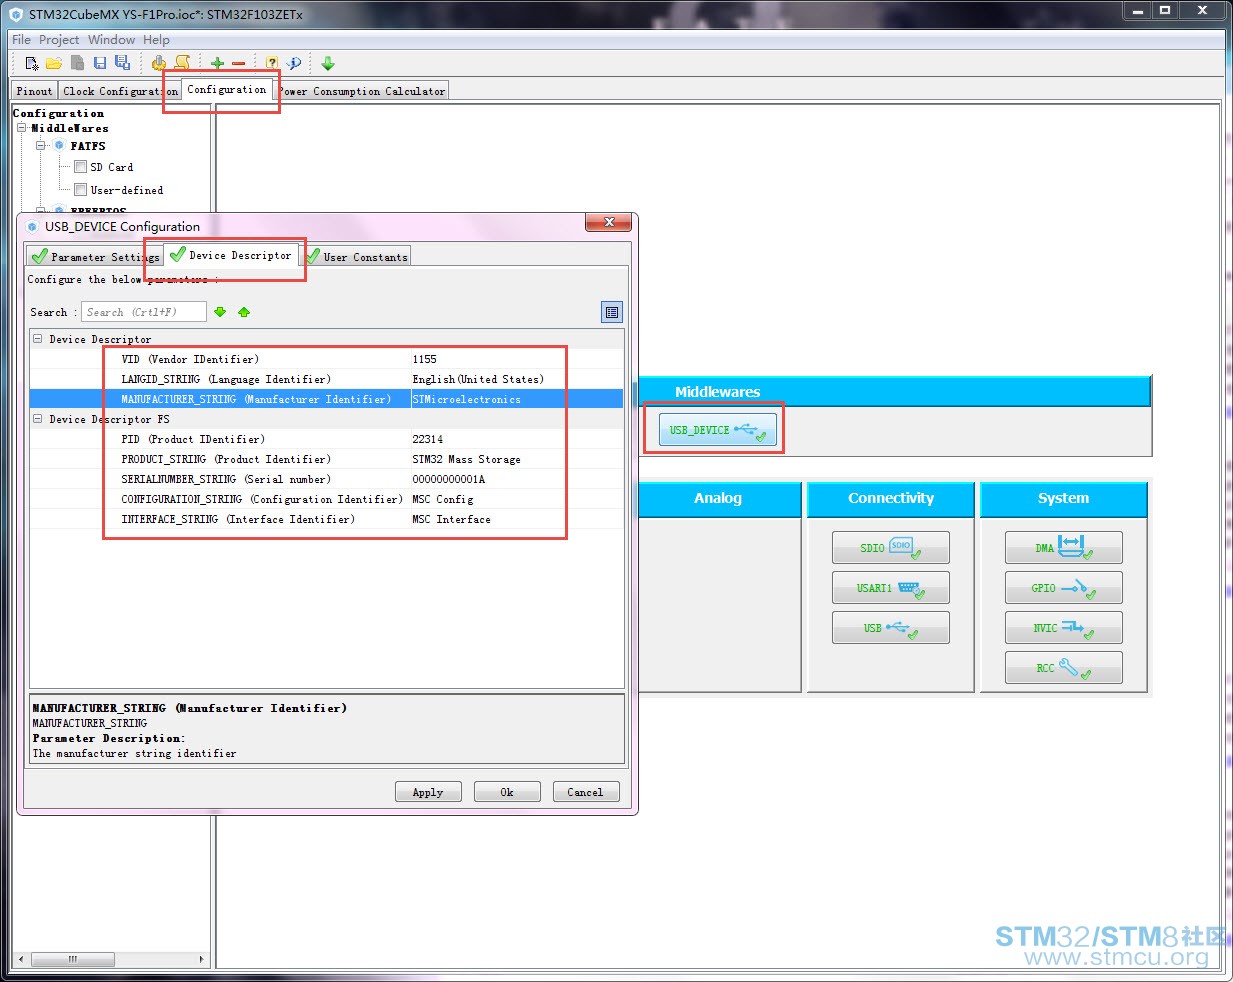Open the Help menu
The image size is (1233, 982).
(156, 40)
